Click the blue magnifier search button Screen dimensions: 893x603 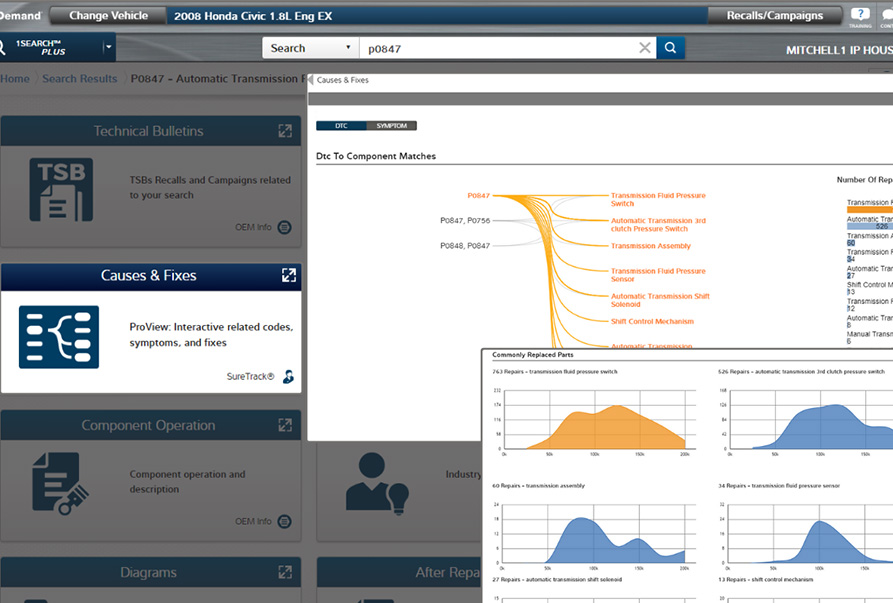click(x=671, y=48)
